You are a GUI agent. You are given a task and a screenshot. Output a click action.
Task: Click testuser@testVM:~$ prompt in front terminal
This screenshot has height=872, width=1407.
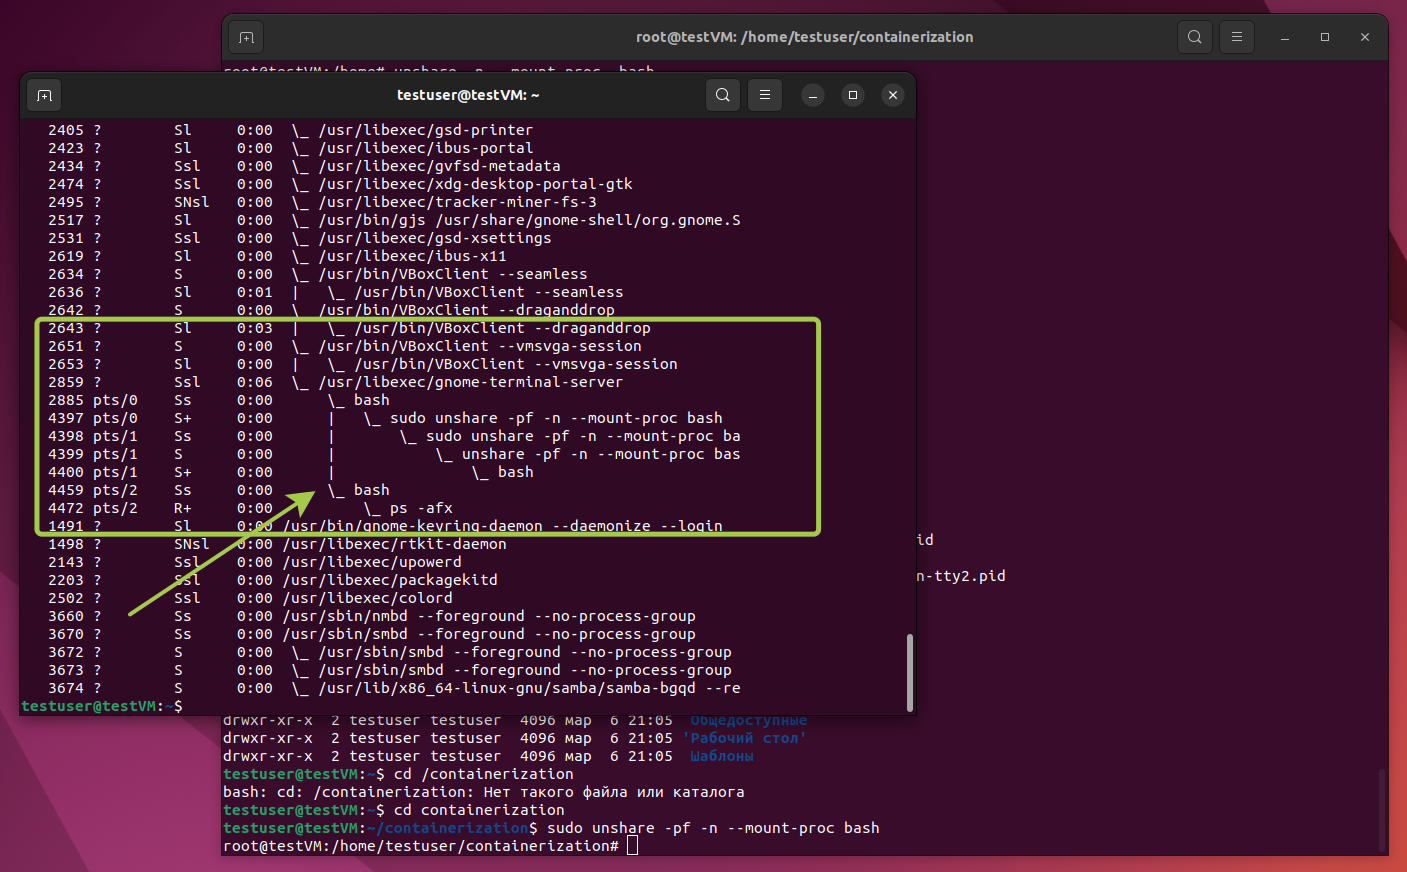102,706
